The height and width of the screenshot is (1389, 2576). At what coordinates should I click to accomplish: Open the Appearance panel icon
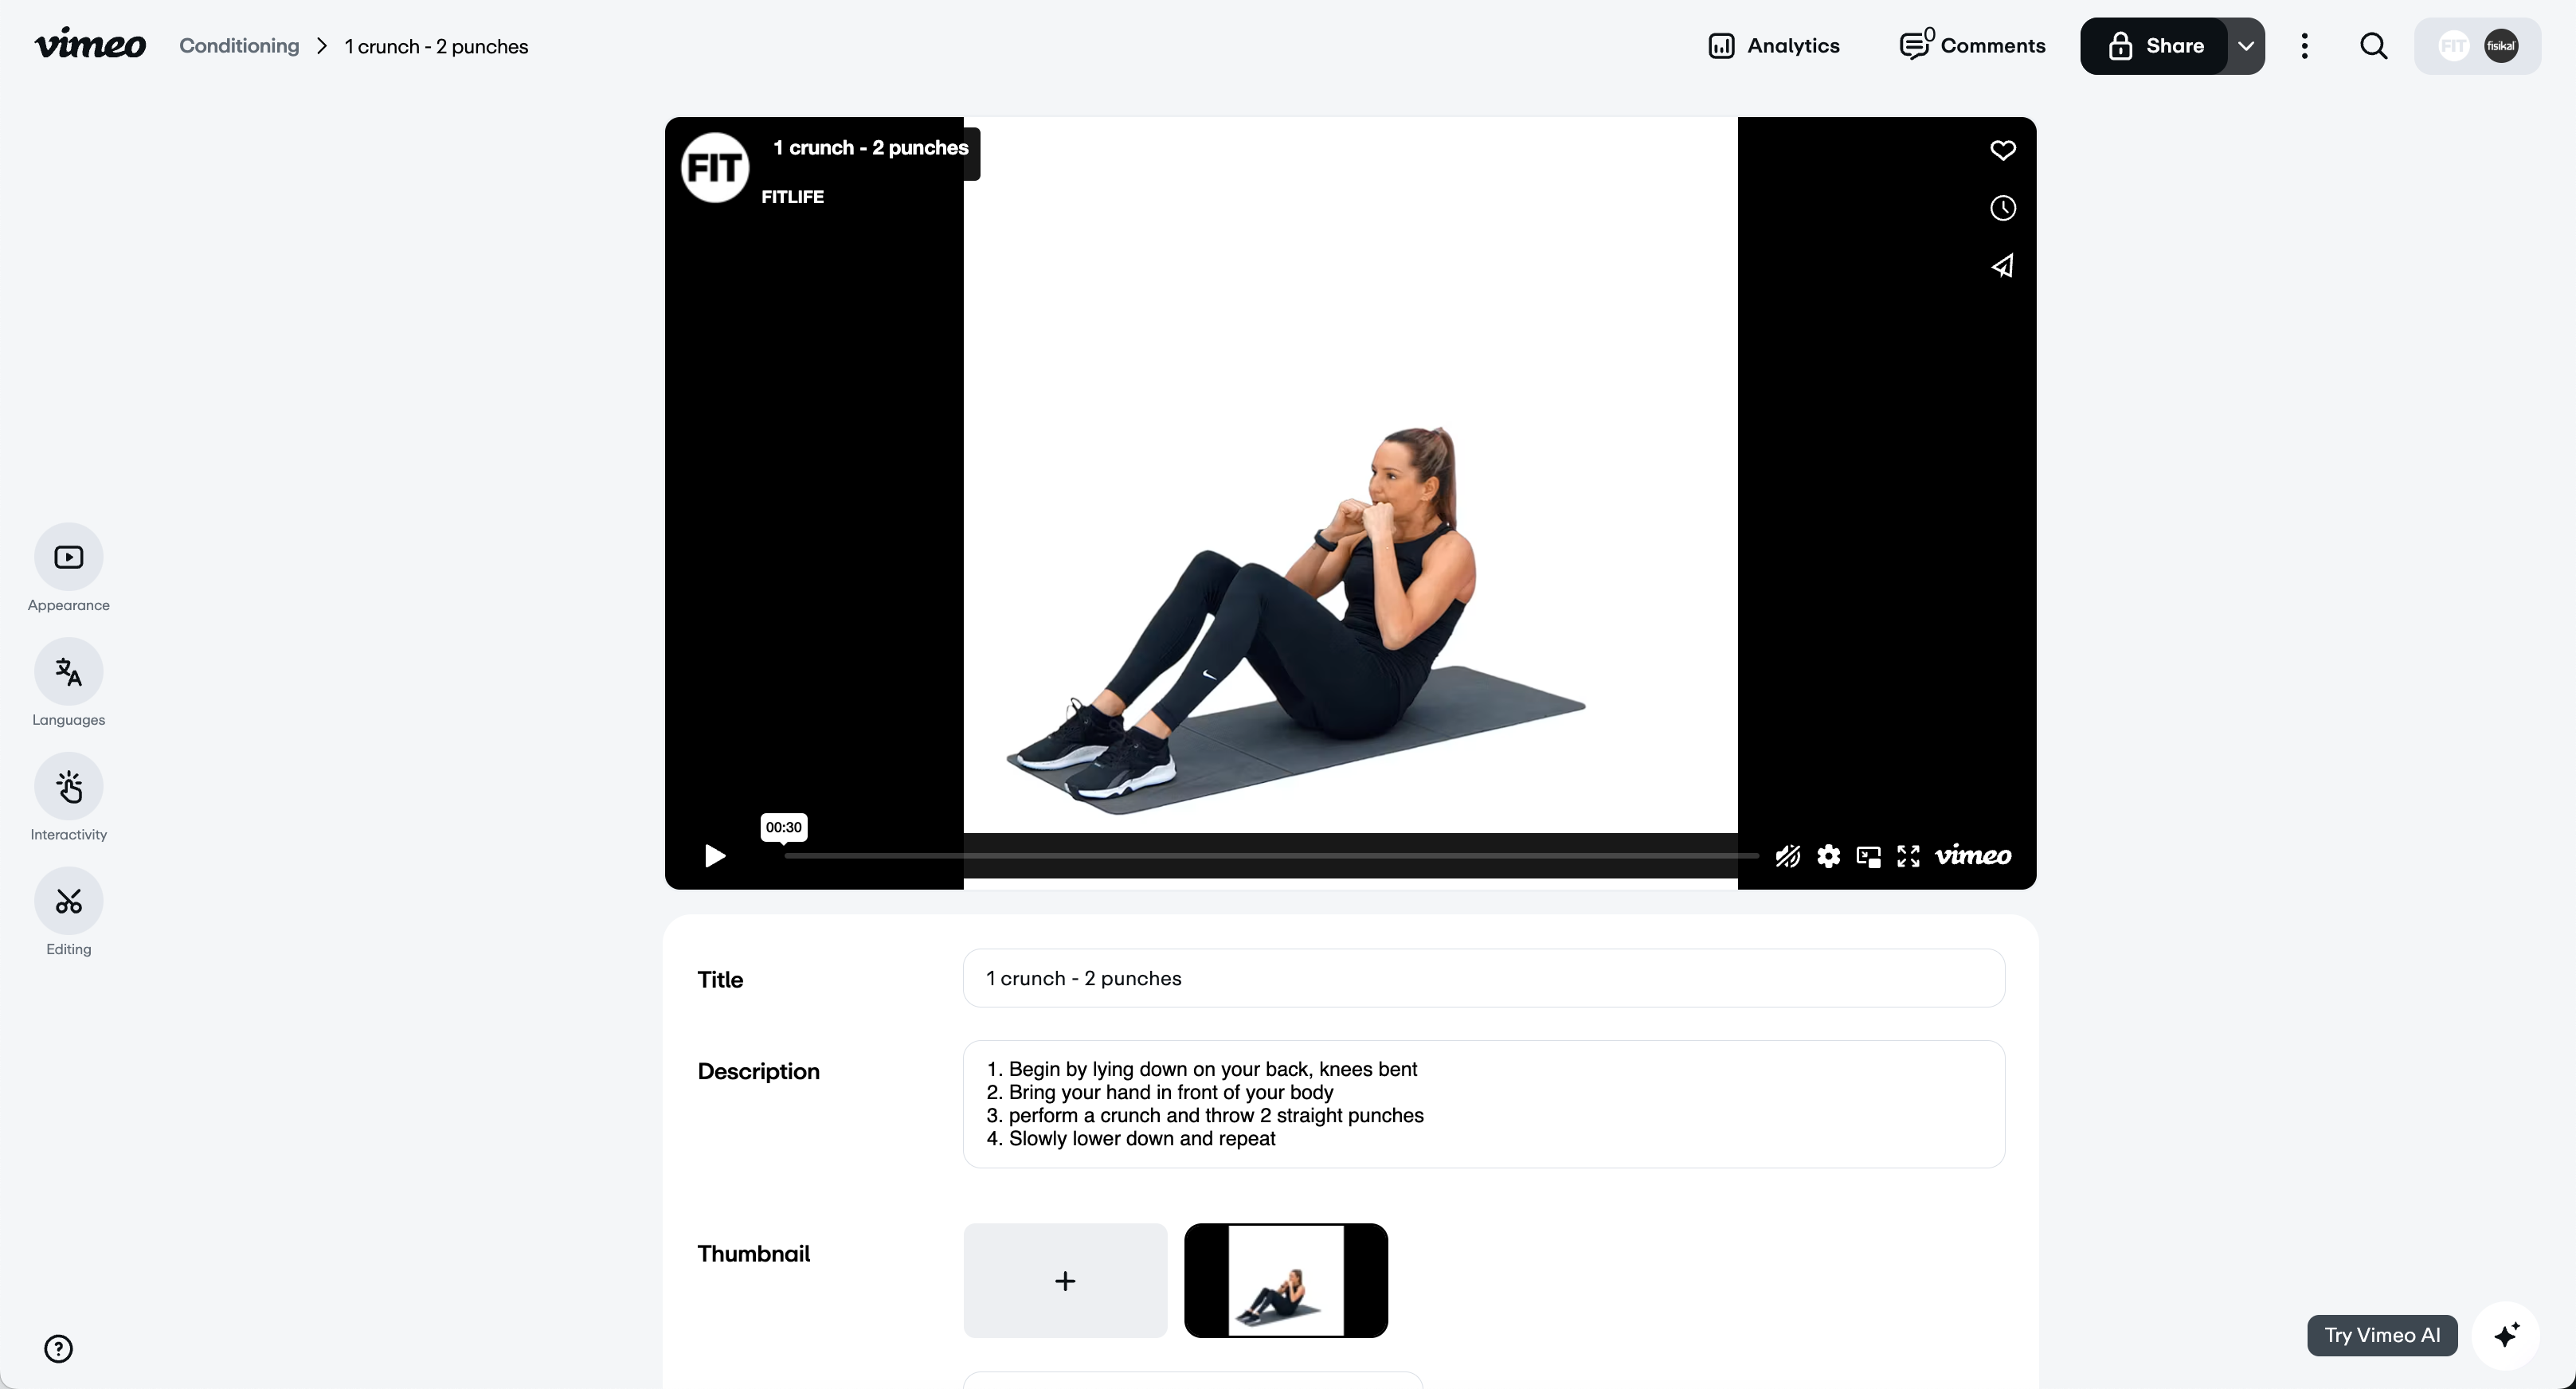point(68,557)
